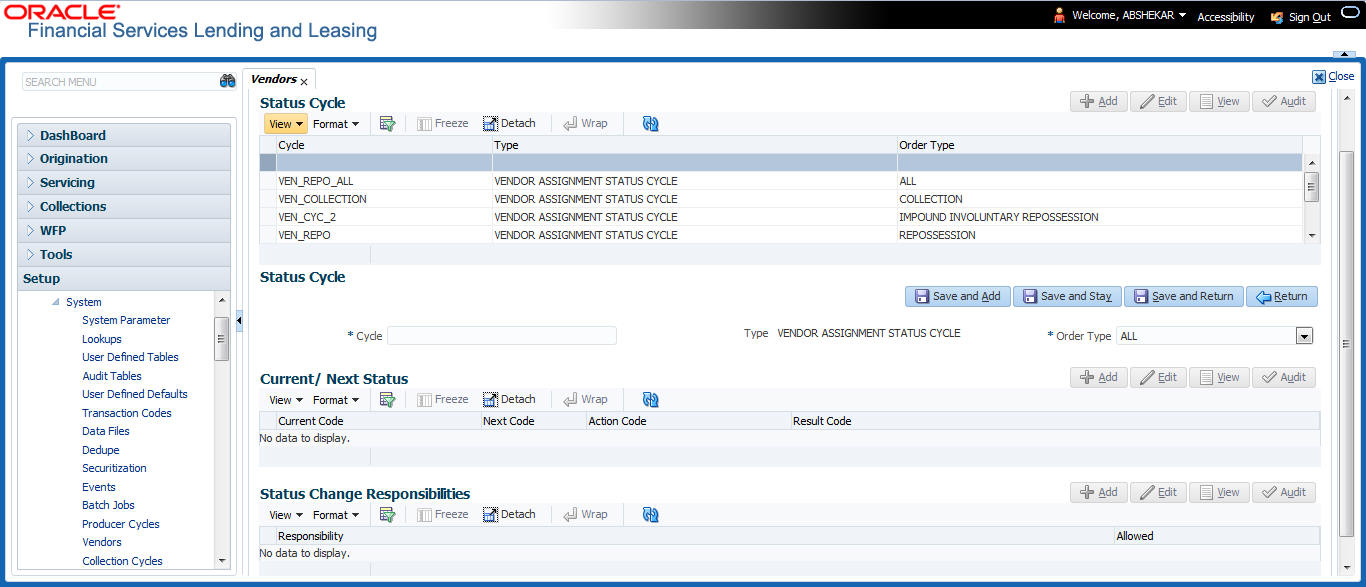Click the Sign Out icon

(1277, 17)
